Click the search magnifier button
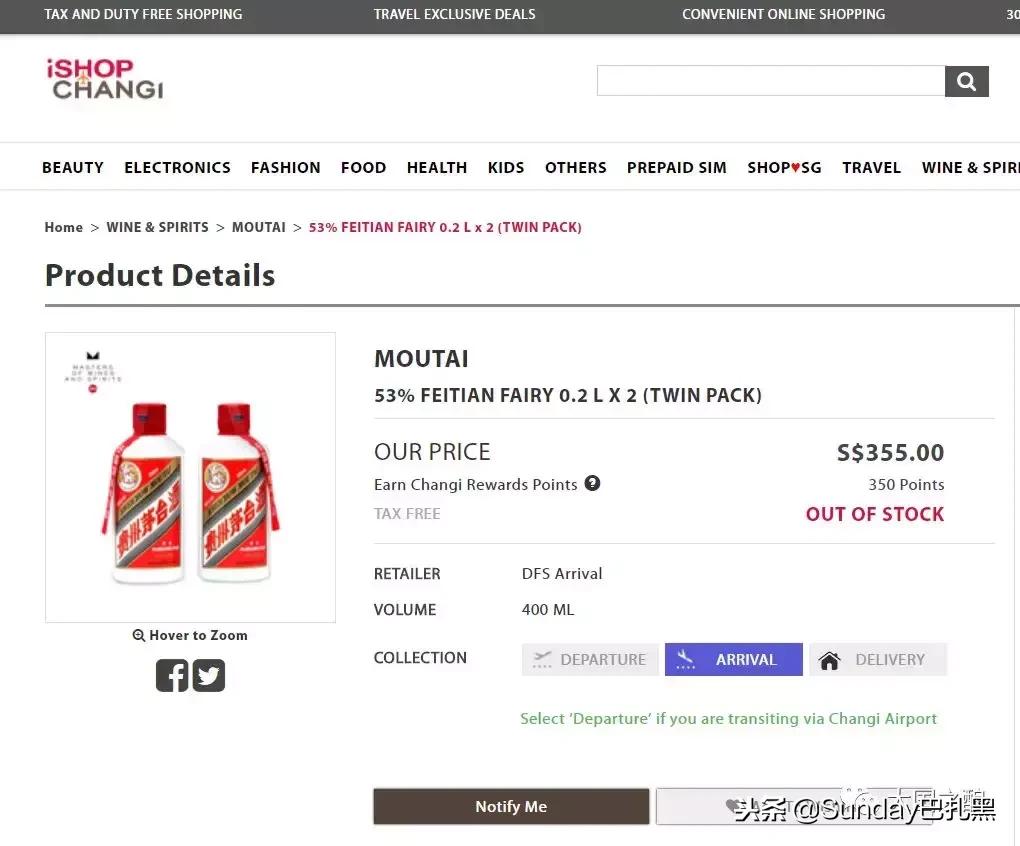Screen dimensions: 1020x846 click(966, 82)
